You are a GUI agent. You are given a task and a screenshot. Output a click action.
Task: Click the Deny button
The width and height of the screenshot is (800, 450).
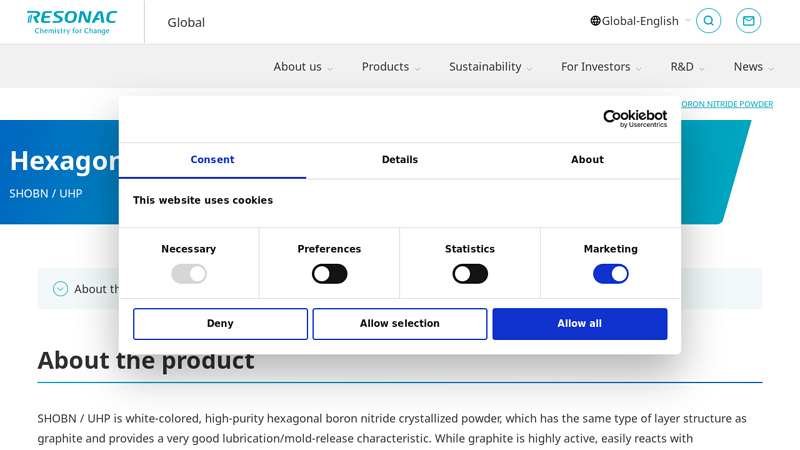(220, 323)
